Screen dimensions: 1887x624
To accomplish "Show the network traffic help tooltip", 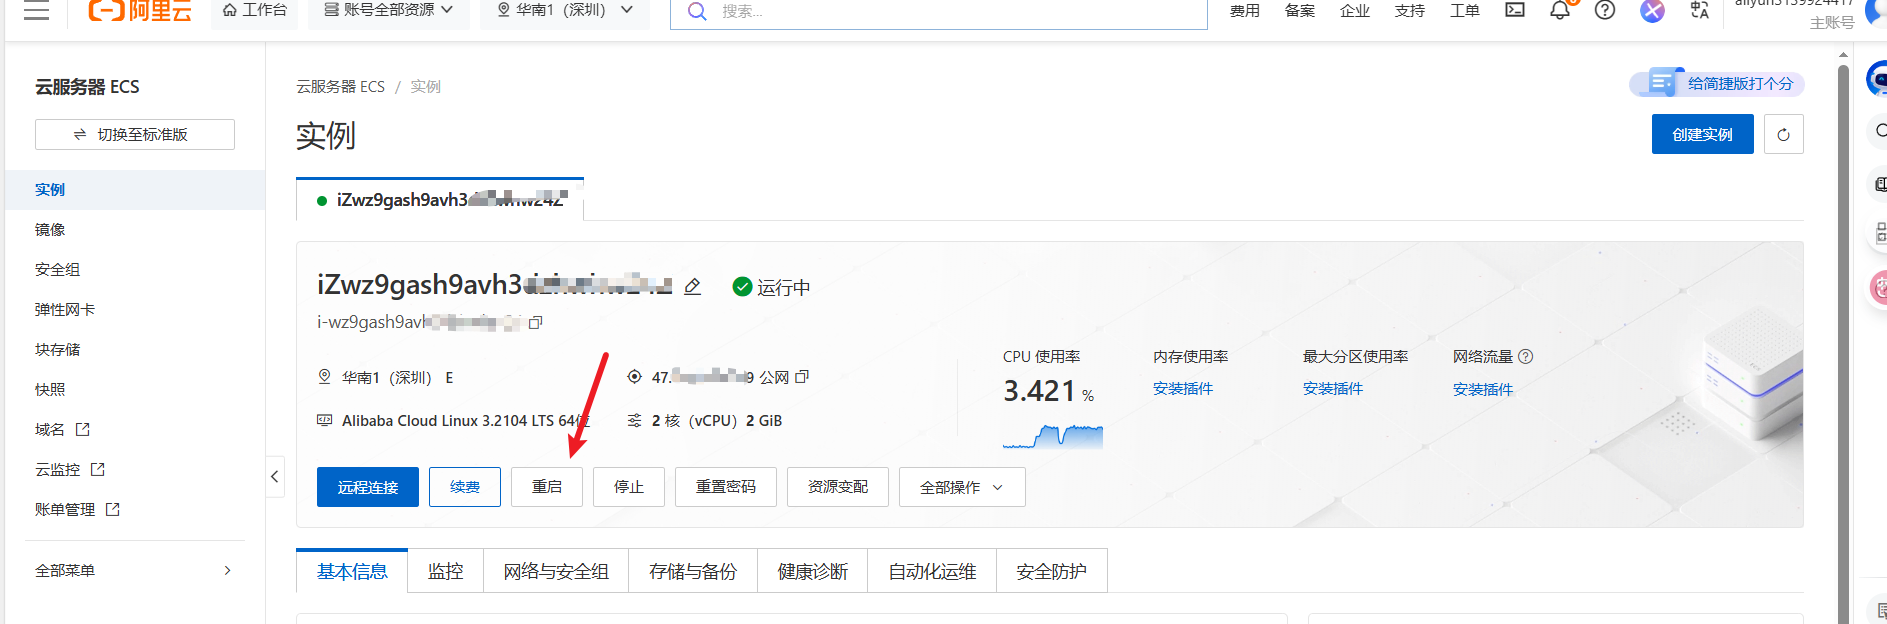I will (x=1525, y=356).
